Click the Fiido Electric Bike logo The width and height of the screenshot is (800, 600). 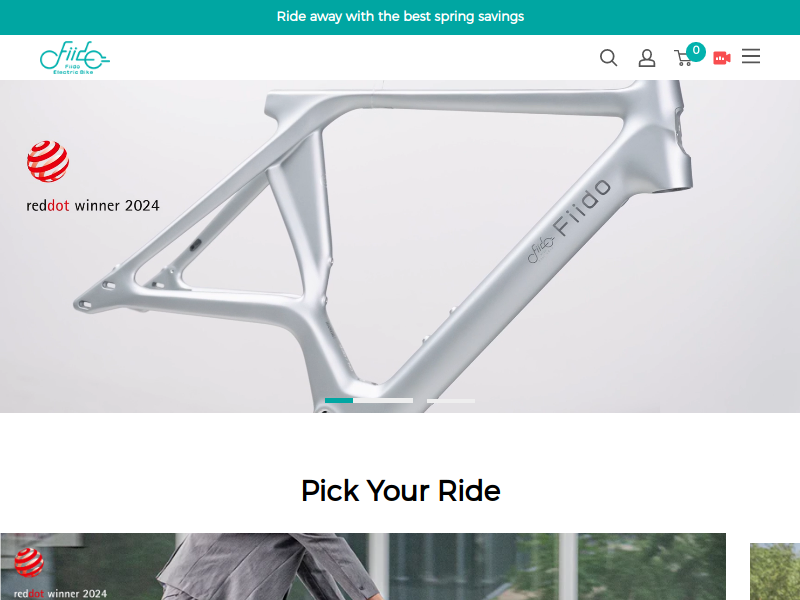[x=74, y=58]
